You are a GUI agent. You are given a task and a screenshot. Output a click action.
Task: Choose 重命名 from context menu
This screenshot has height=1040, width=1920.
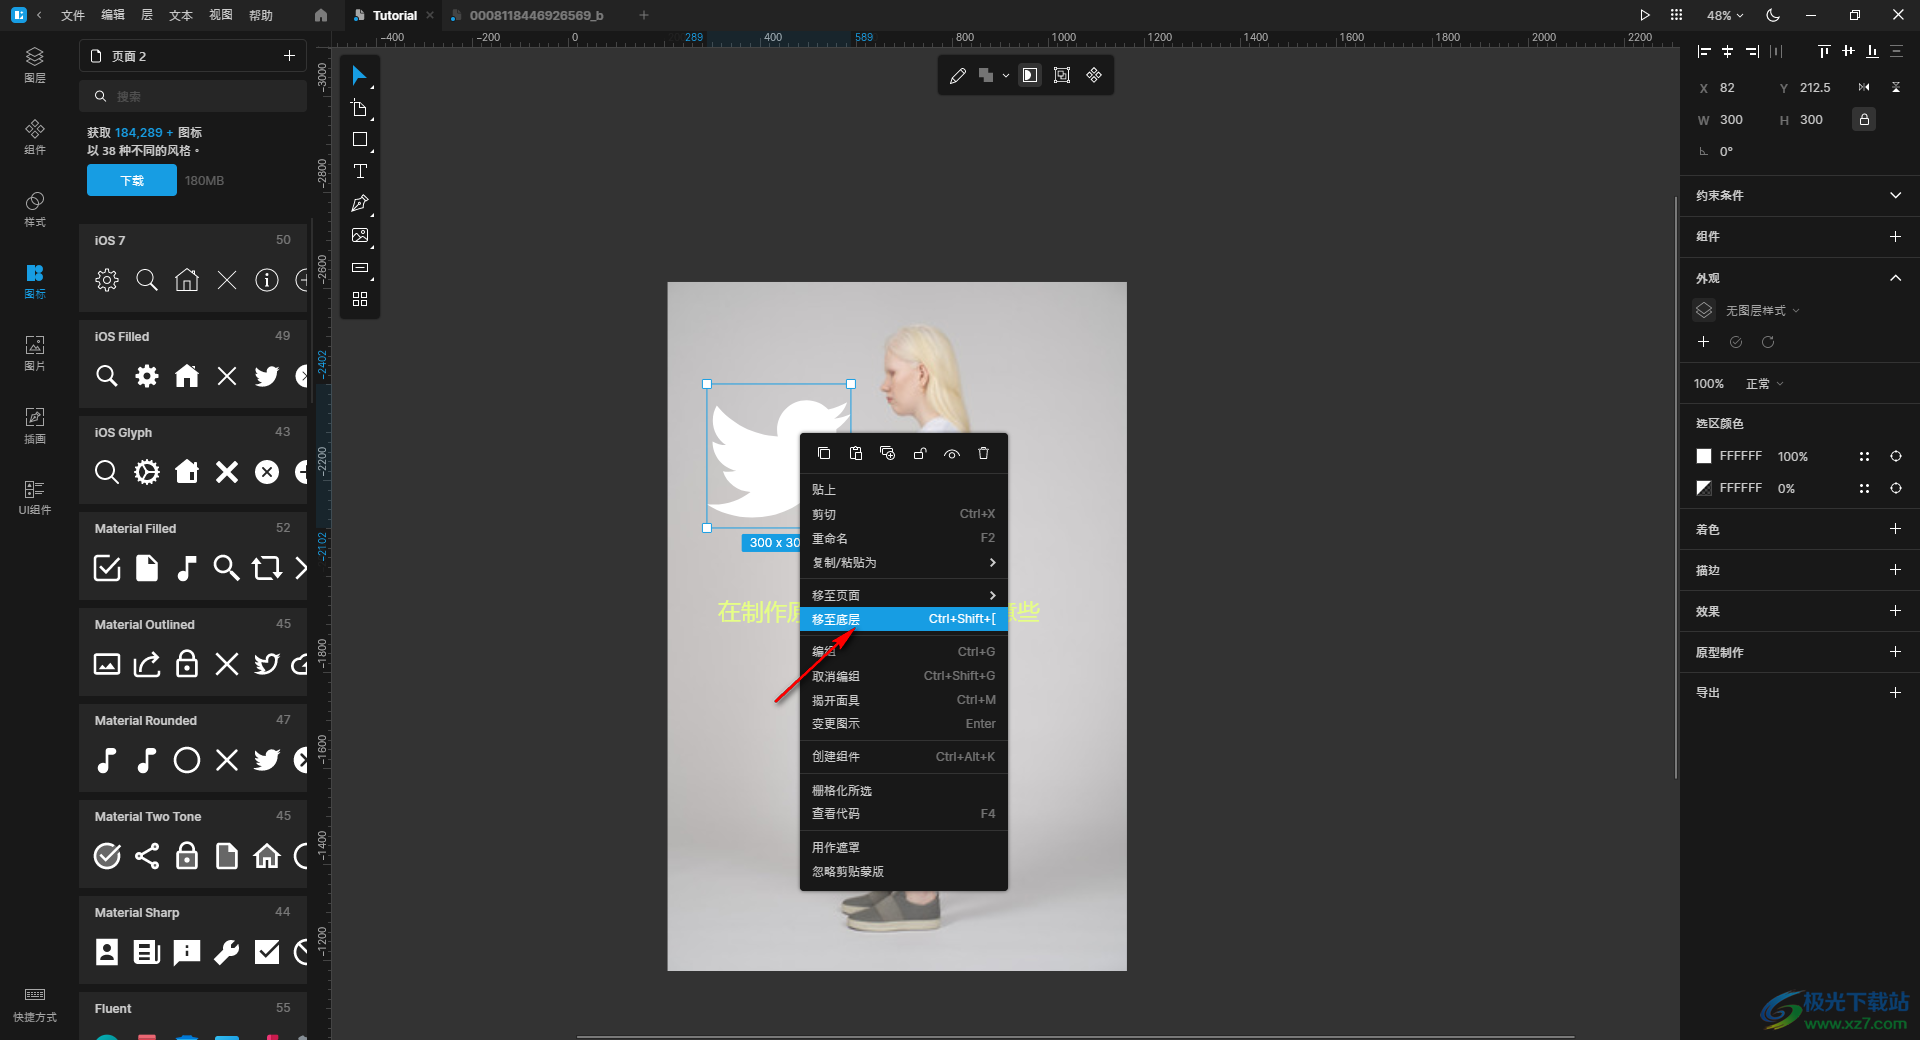(x=904, y=538)
